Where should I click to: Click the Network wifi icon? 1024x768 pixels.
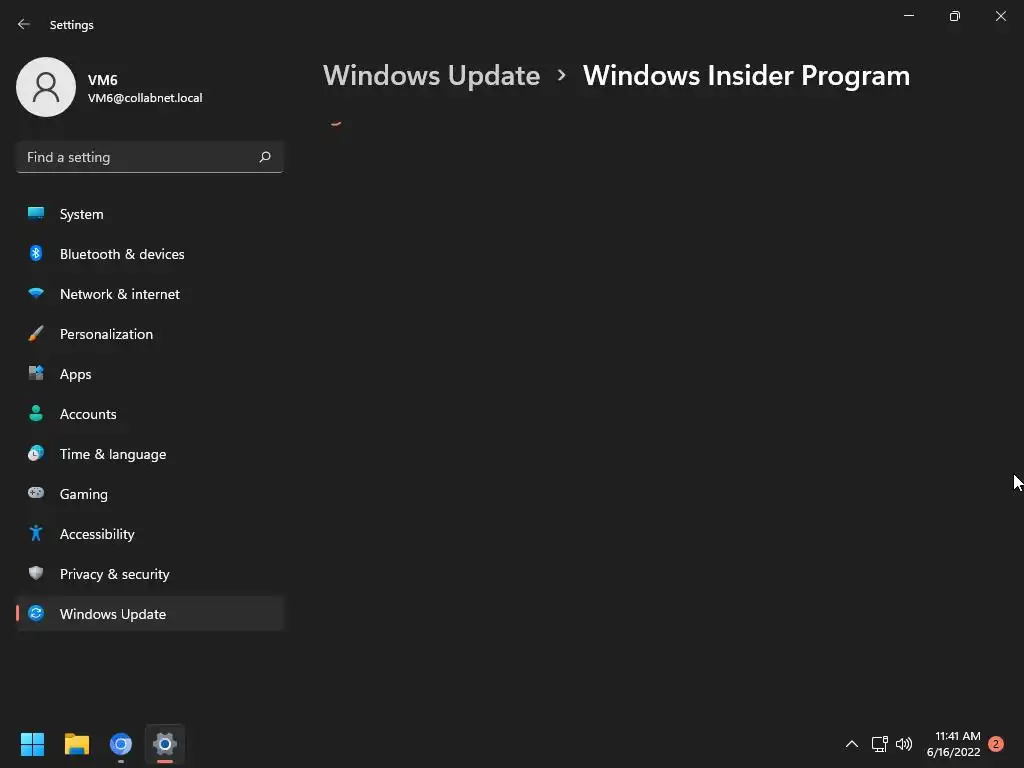[36, 293]
